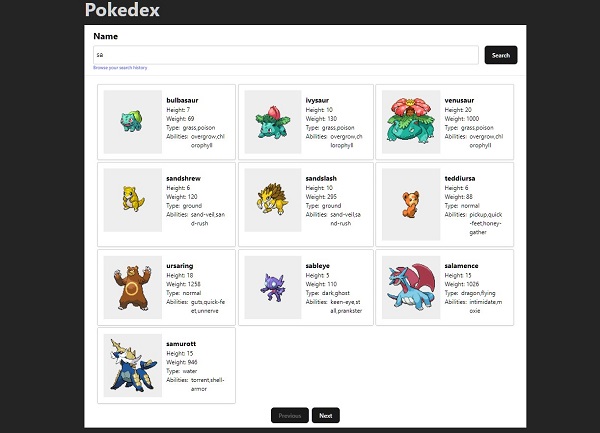The image size is (600, 433).
Task: Click ursaring's Weight: 1258 value
Action: [183, 284]
